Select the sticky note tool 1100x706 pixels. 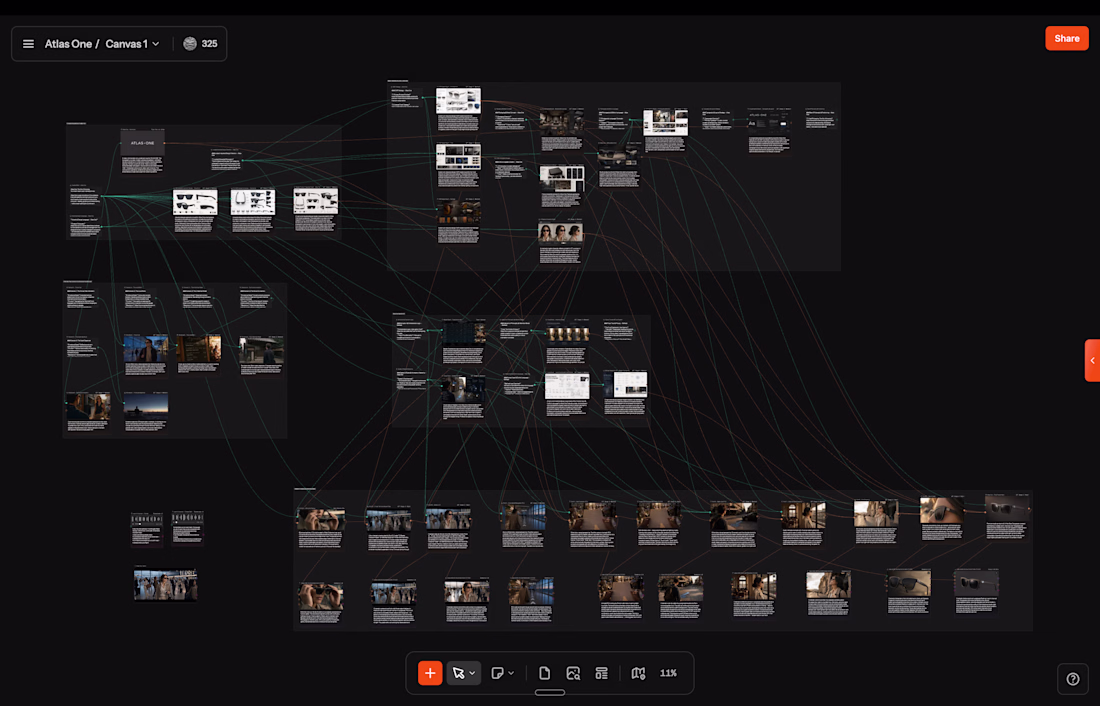pos(497,673)
